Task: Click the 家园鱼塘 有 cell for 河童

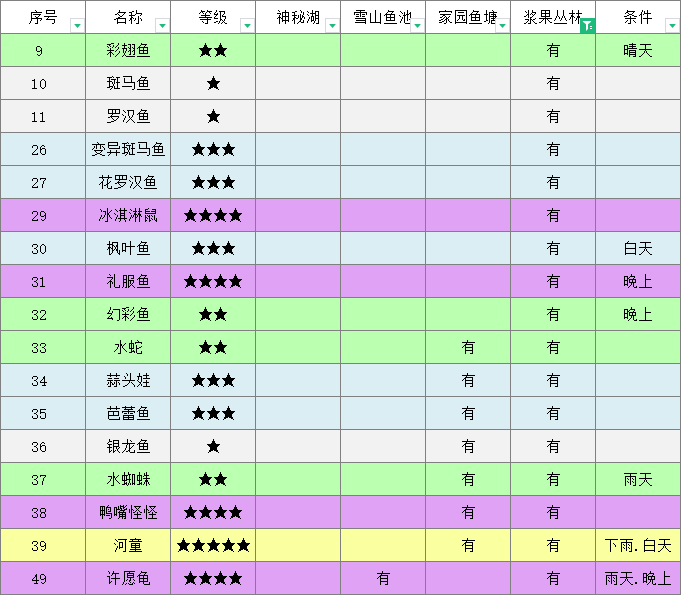Action: coord(468,545)
